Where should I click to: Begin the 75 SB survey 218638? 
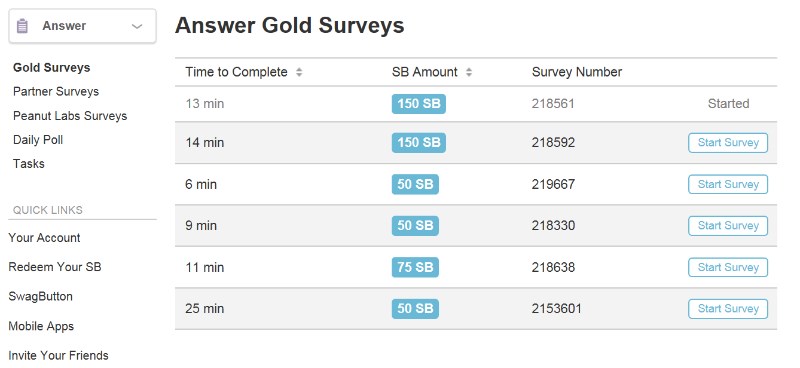click(x=728, y=267)
